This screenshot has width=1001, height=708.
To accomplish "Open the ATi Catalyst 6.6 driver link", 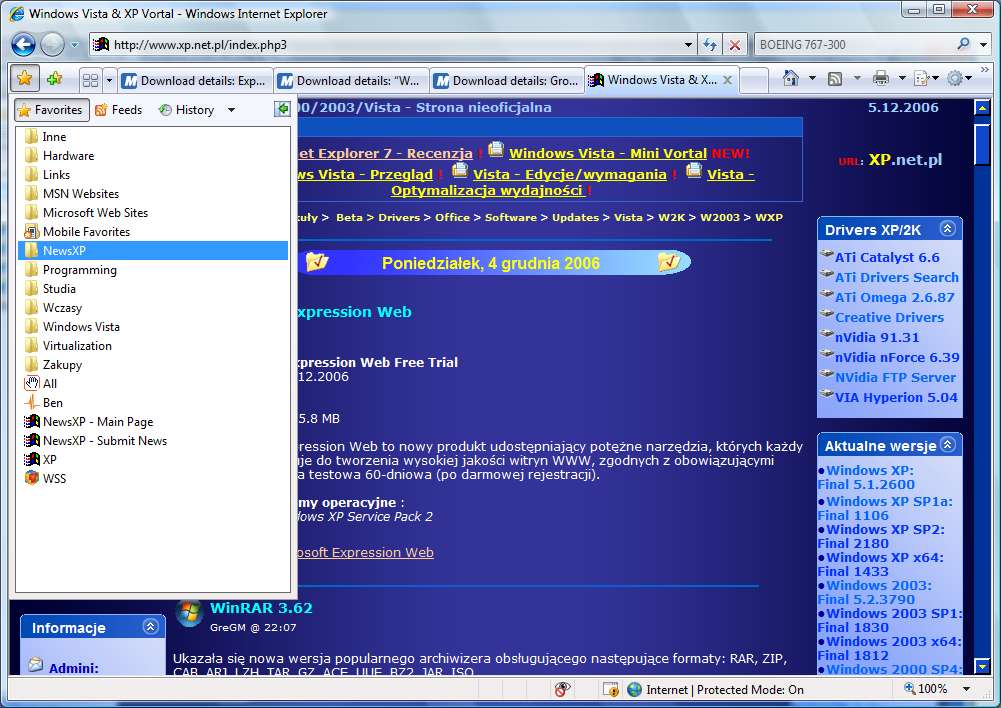I will pos(887,257).
